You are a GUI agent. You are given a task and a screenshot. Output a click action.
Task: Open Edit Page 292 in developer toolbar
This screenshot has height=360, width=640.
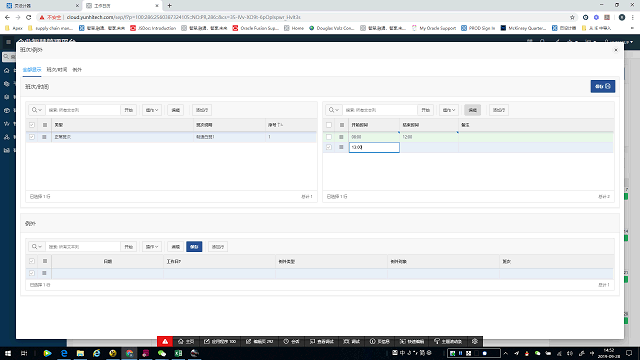coord(260,341)
